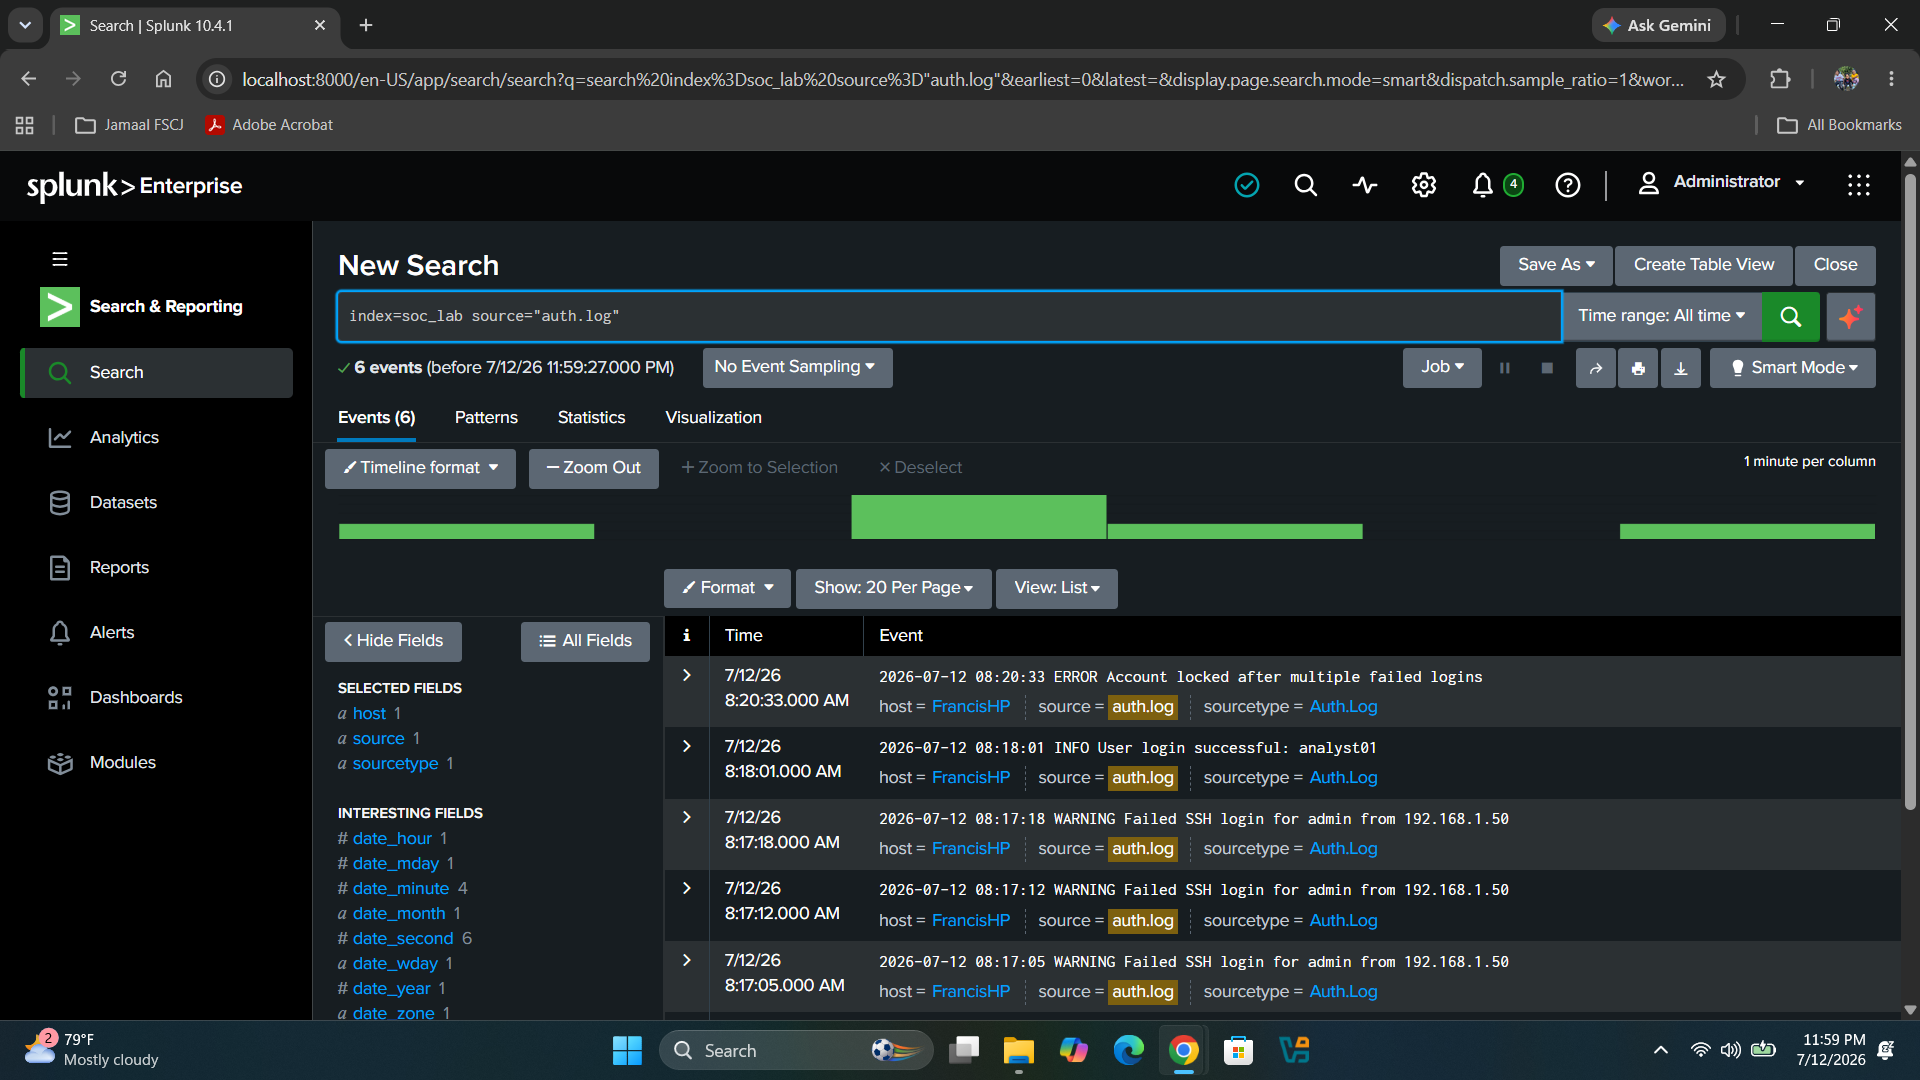Open Modules in the sidebar
The width and height of the screenshot is (1920, 1080).
point(123,762)
